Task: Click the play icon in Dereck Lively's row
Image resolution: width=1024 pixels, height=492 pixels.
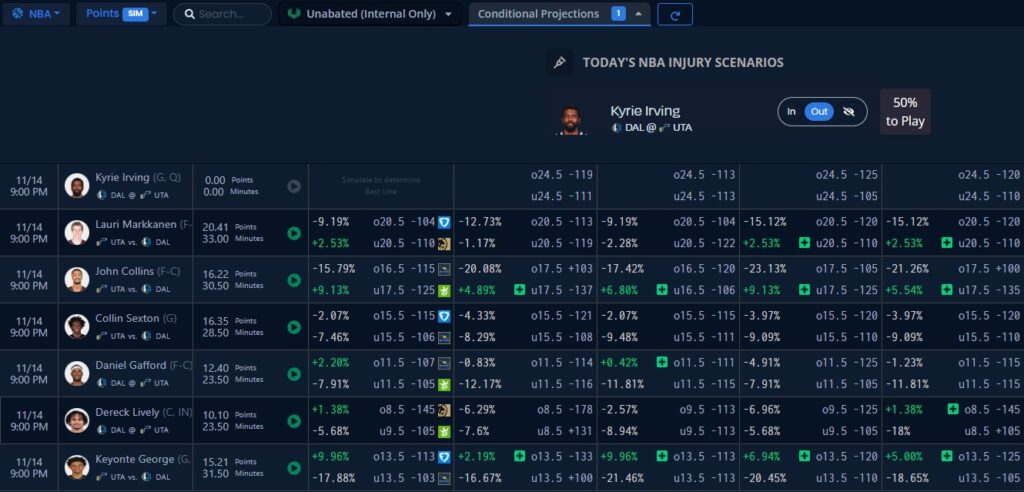Action: coord(294,421)
